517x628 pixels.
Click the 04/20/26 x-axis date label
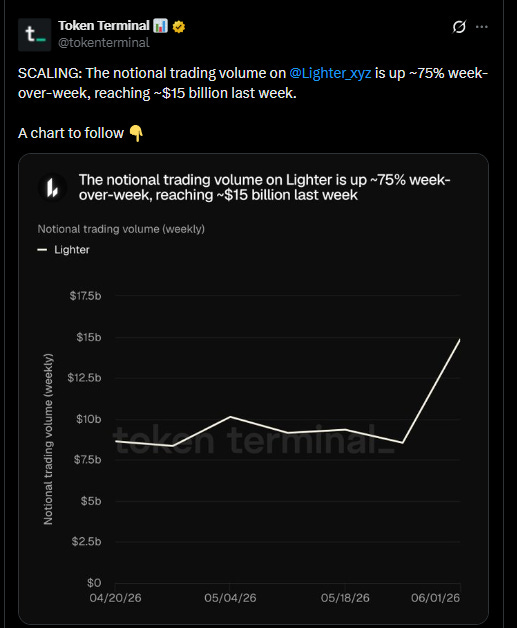pos(115,598)
